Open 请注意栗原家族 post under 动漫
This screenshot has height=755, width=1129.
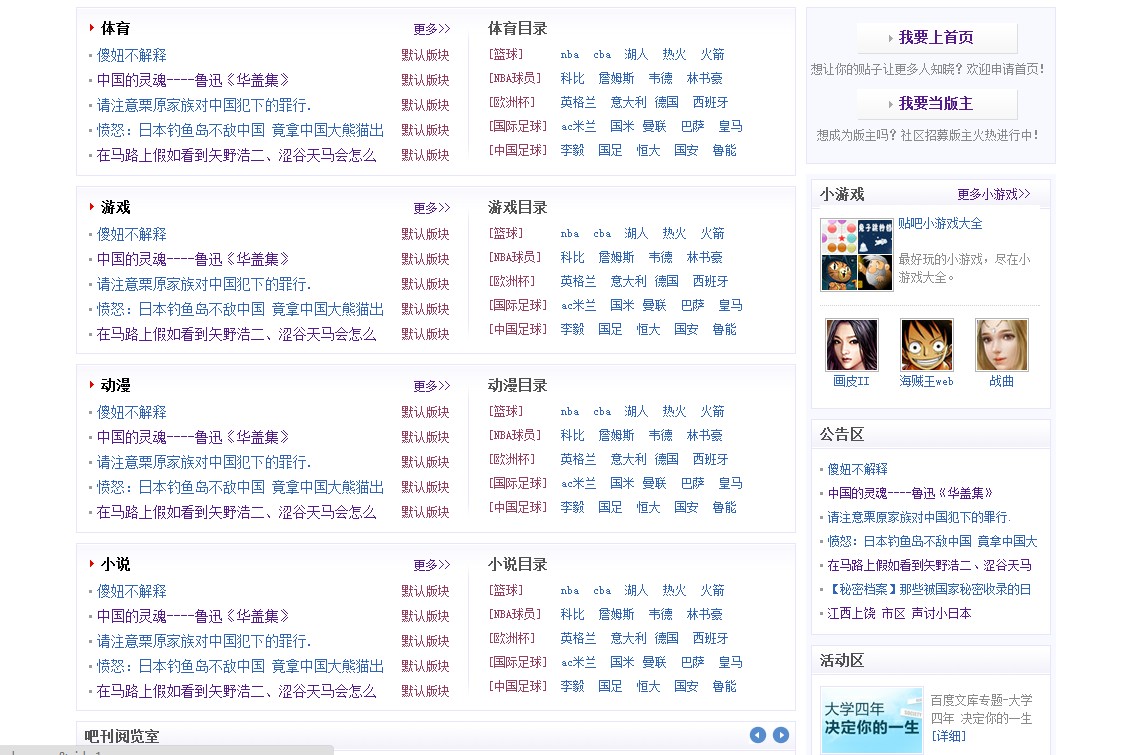point(204,462)
